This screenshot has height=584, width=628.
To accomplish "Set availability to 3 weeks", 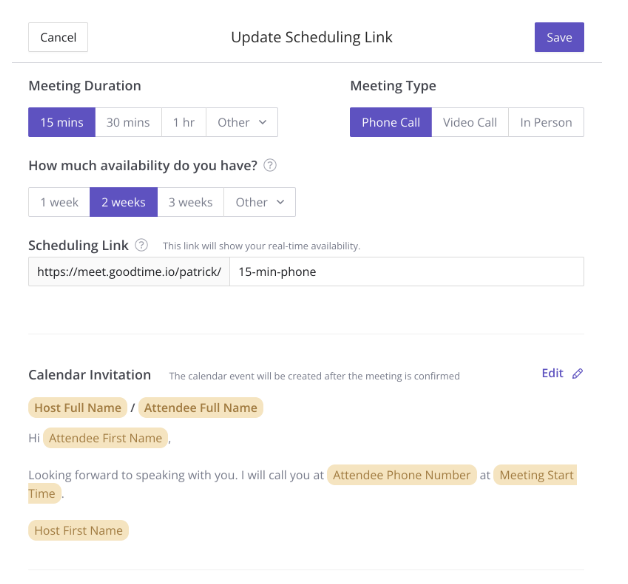I will coord(190,202).
